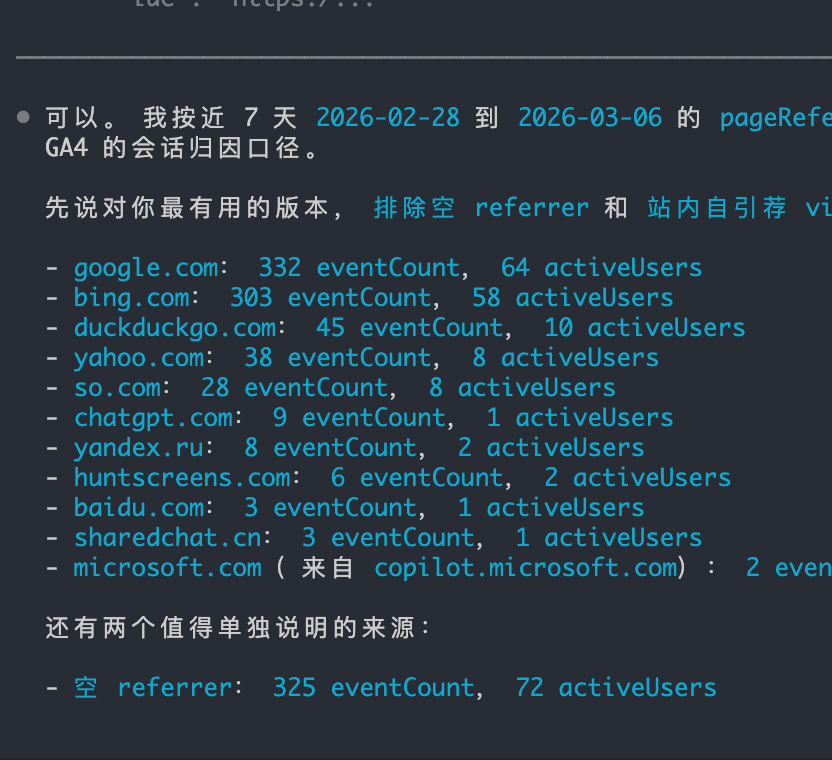This screenshot has width=832, height=760.
Task: Click the copilot.microsoft.com text
Action: (x=526, y=568)
